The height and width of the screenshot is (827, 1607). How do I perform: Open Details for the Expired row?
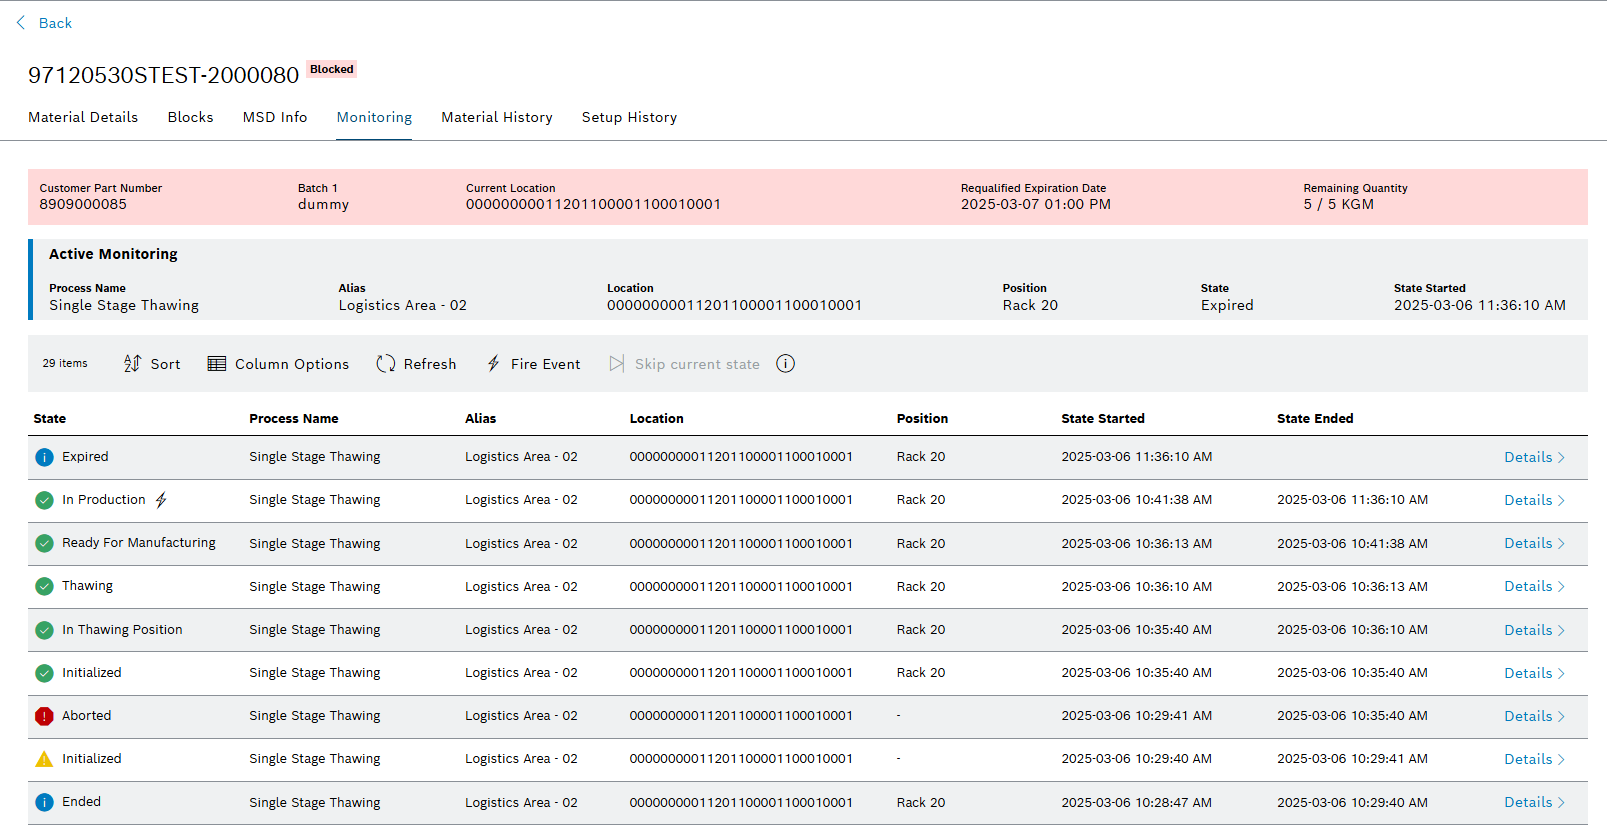tap(1534, 457)
